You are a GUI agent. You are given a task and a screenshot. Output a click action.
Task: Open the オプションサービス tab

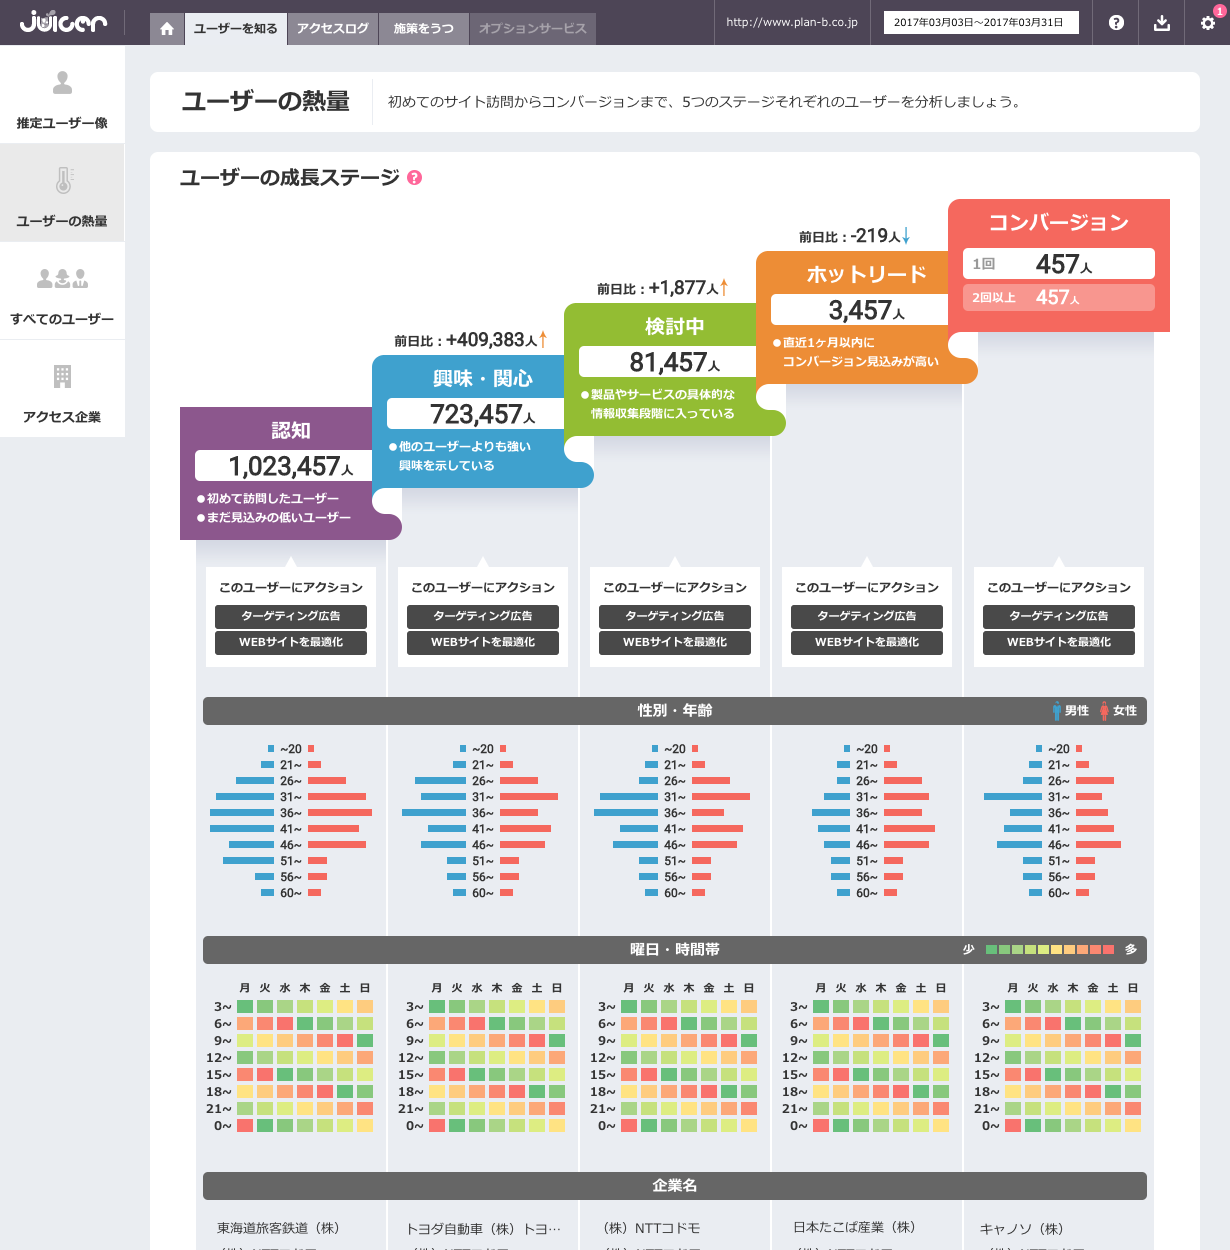tap(532, 29)
